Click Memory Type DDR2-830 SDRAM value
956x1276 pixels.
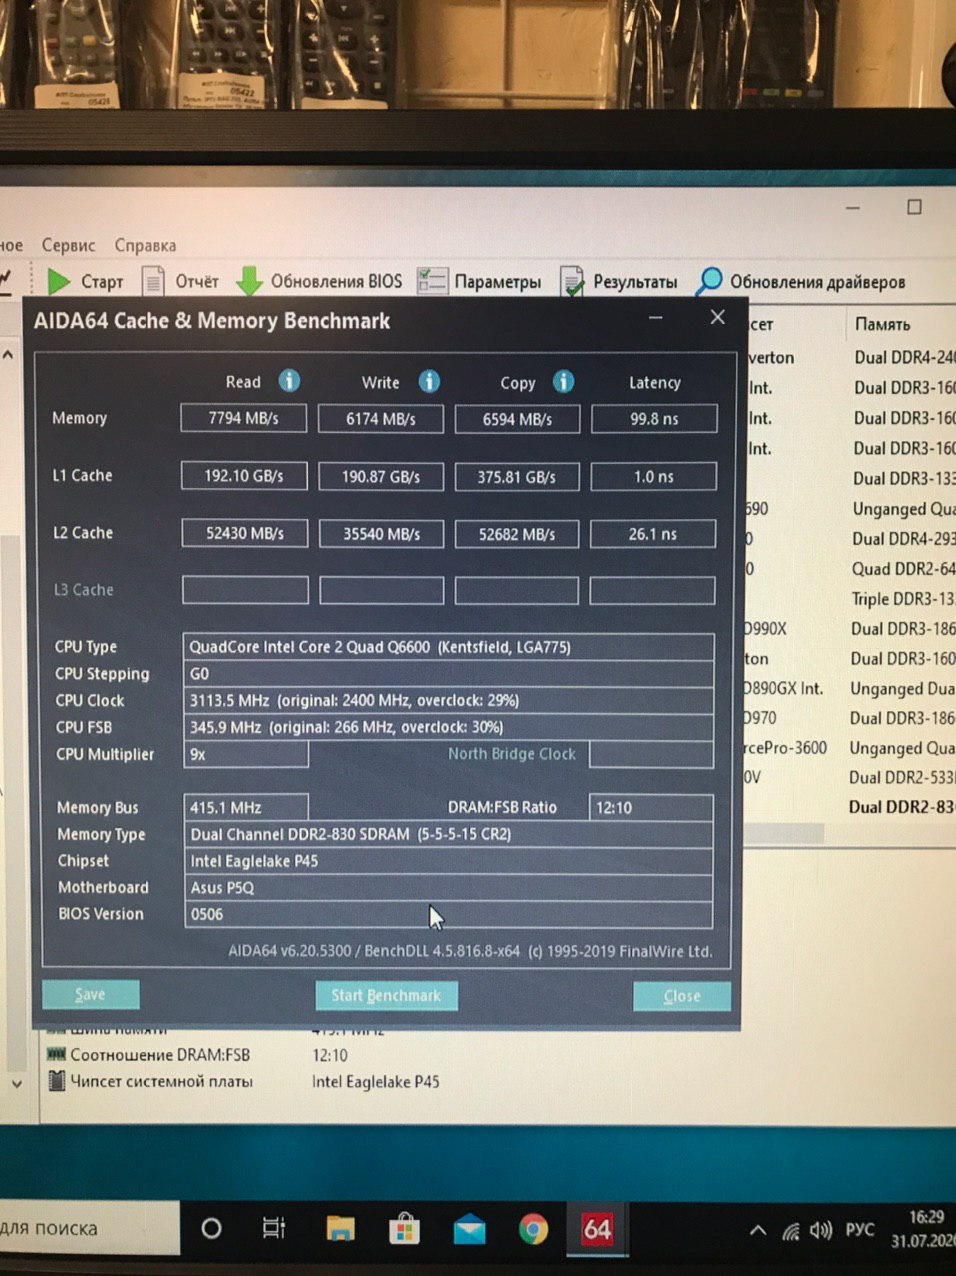click(x=449, y=834)
